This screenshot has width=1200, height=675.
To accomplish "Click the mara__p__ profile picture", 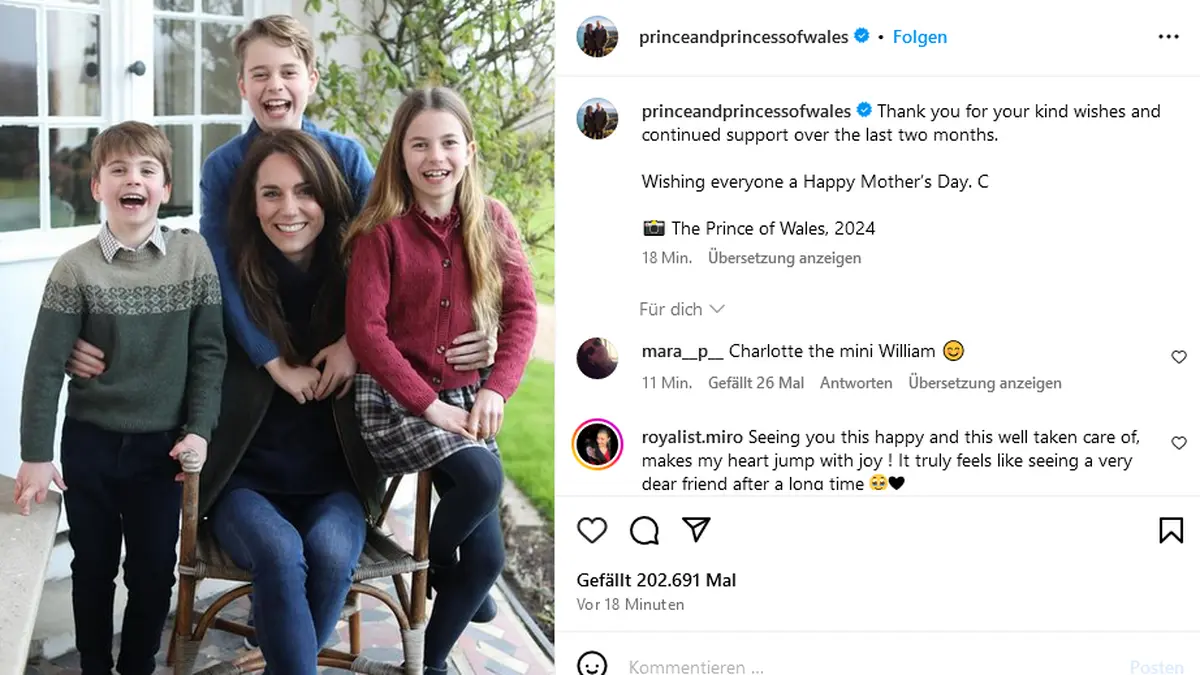I will [x=597, y=358].
